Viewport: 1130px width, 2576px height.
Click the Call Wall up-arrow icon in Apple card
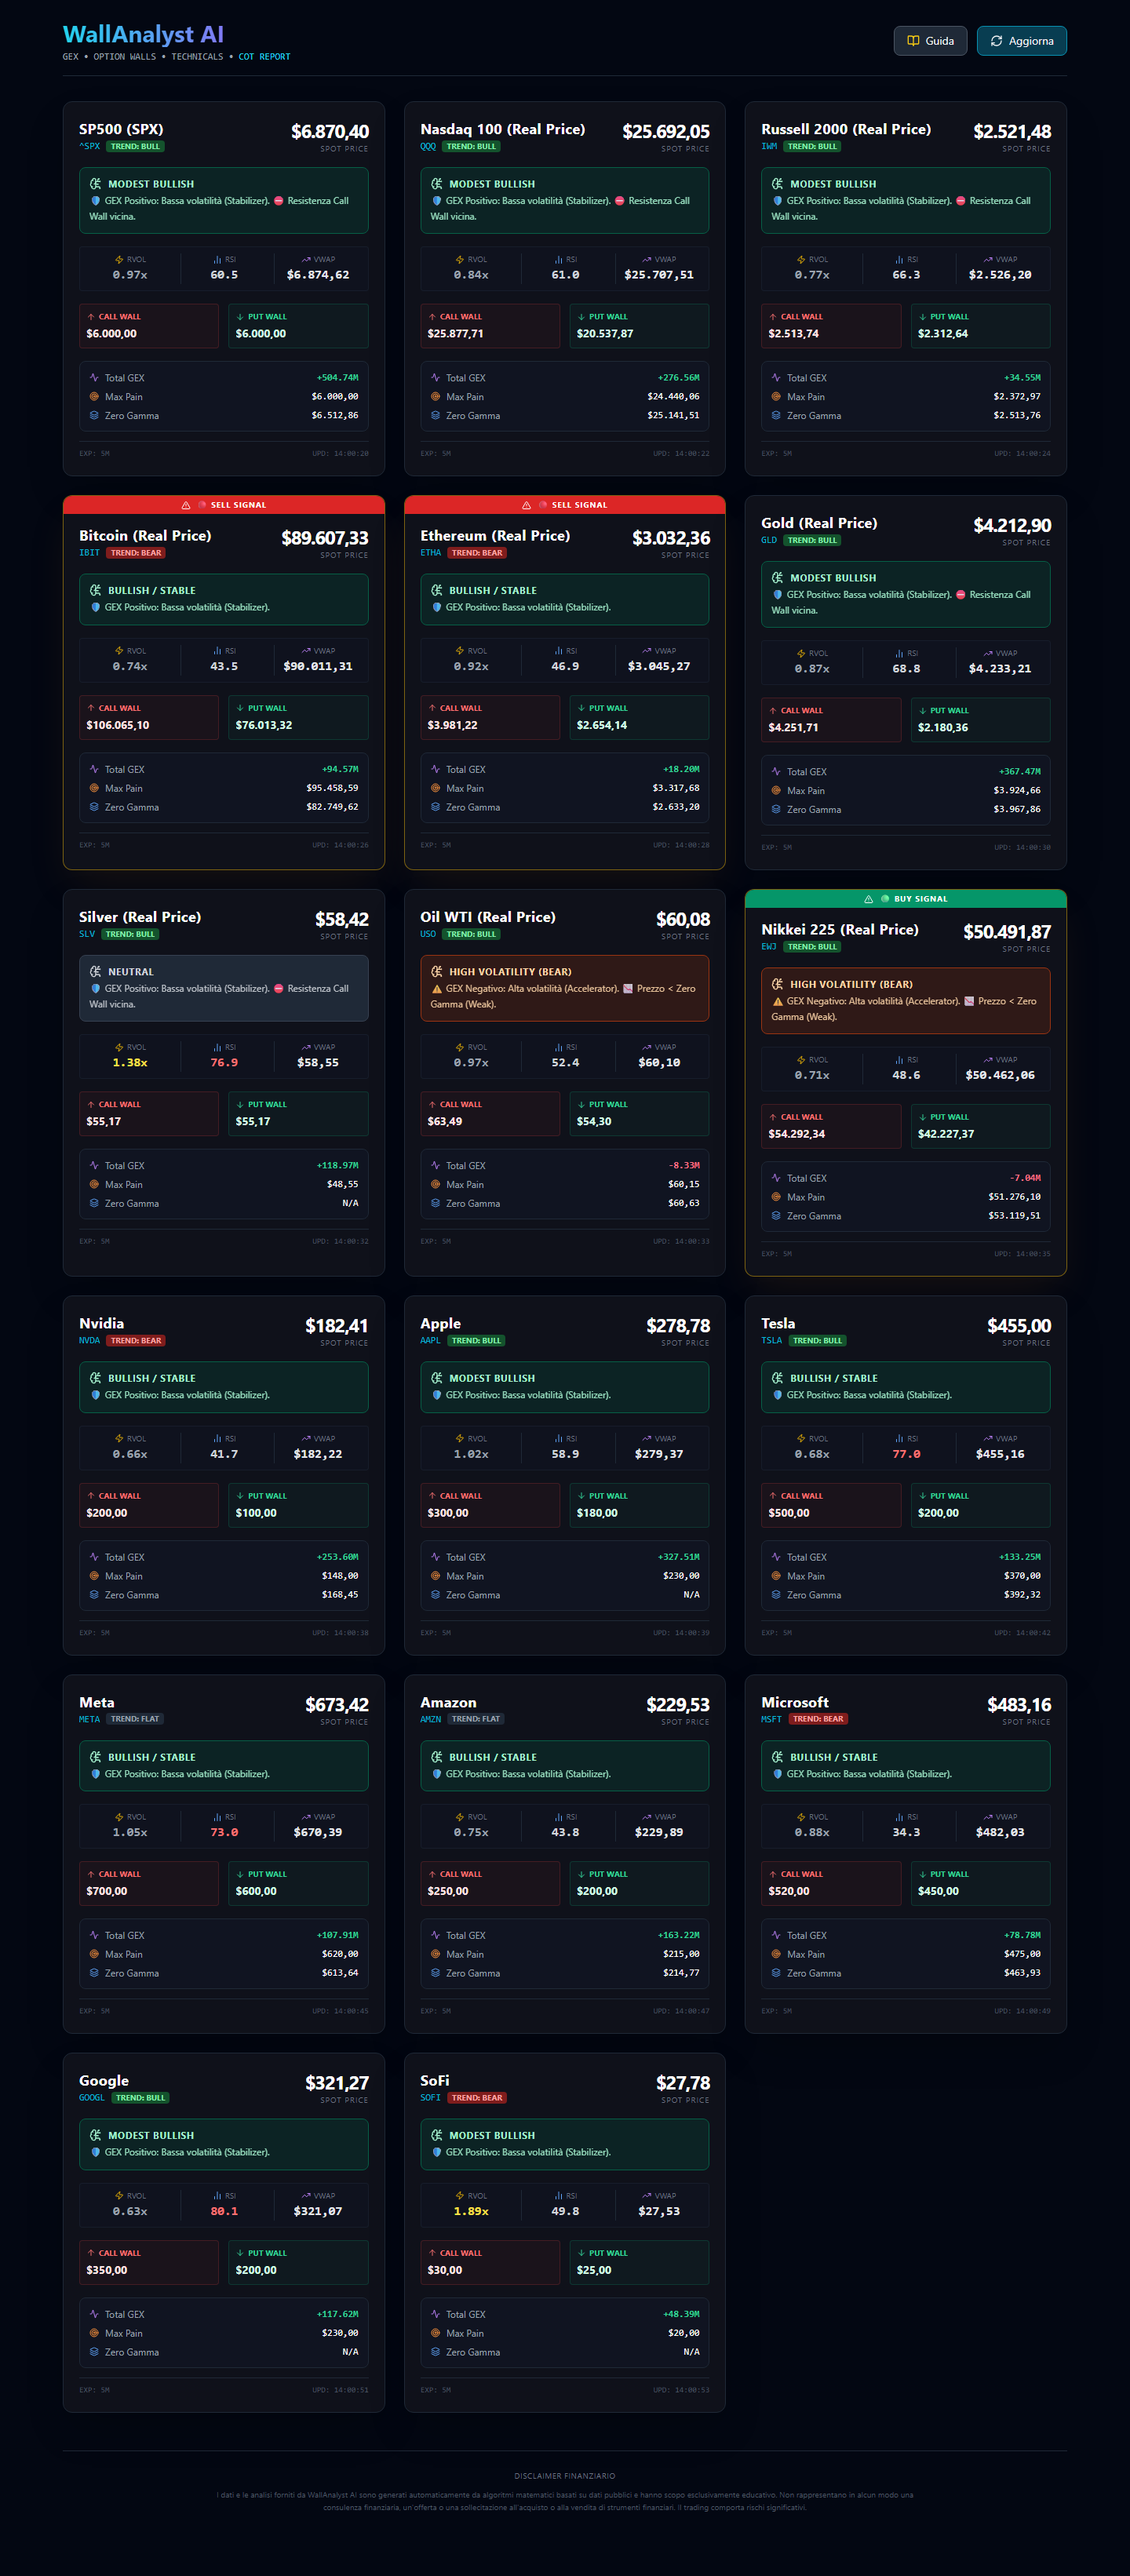432,1496
